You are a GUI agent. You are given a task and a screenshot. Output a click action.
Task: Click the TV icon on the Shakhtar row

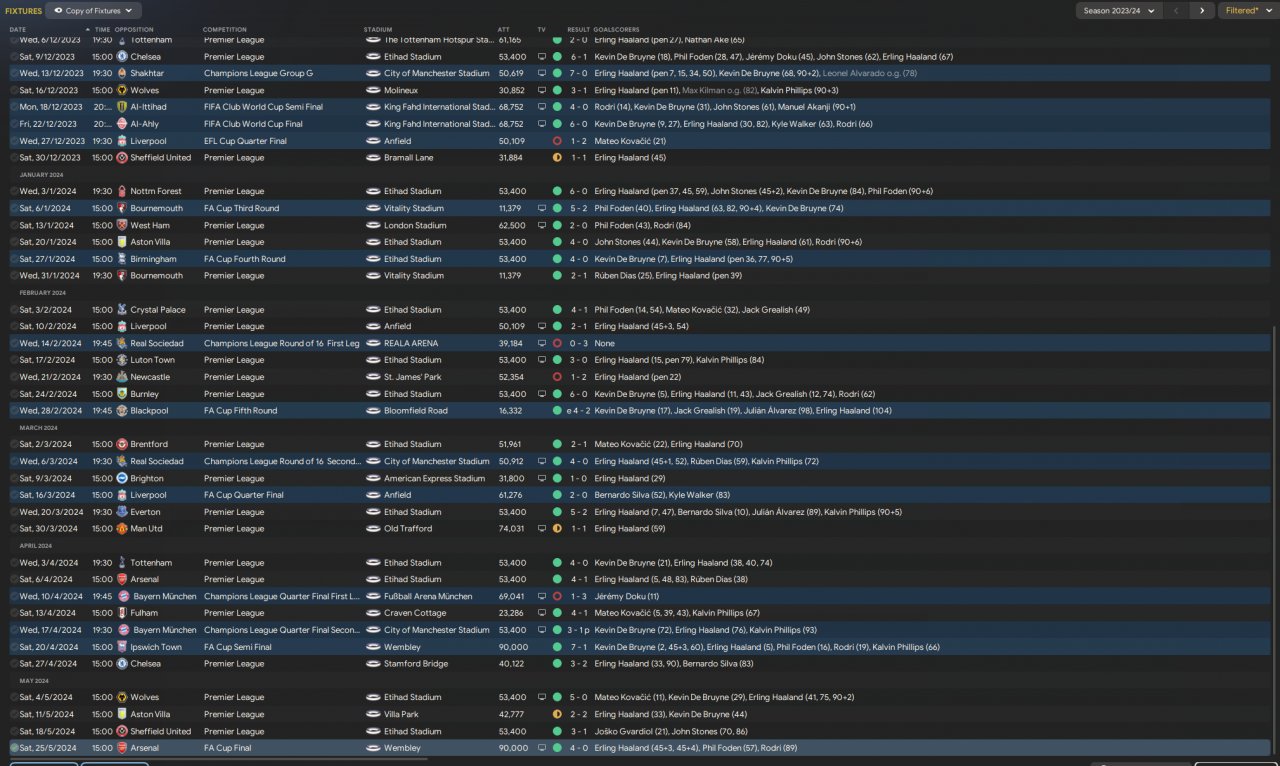[542, 73]
